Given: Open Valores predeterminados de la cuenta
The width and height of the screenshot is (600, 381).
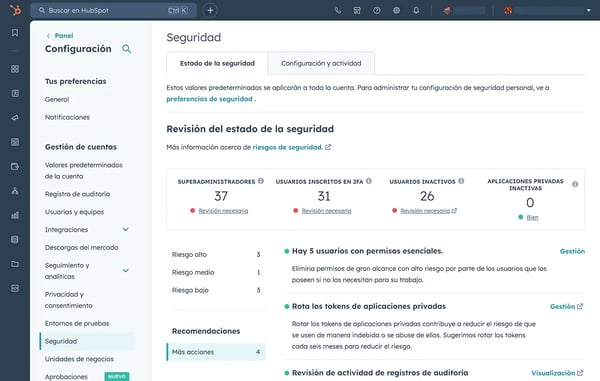Looking at the screenshot, I should (84, 171).
